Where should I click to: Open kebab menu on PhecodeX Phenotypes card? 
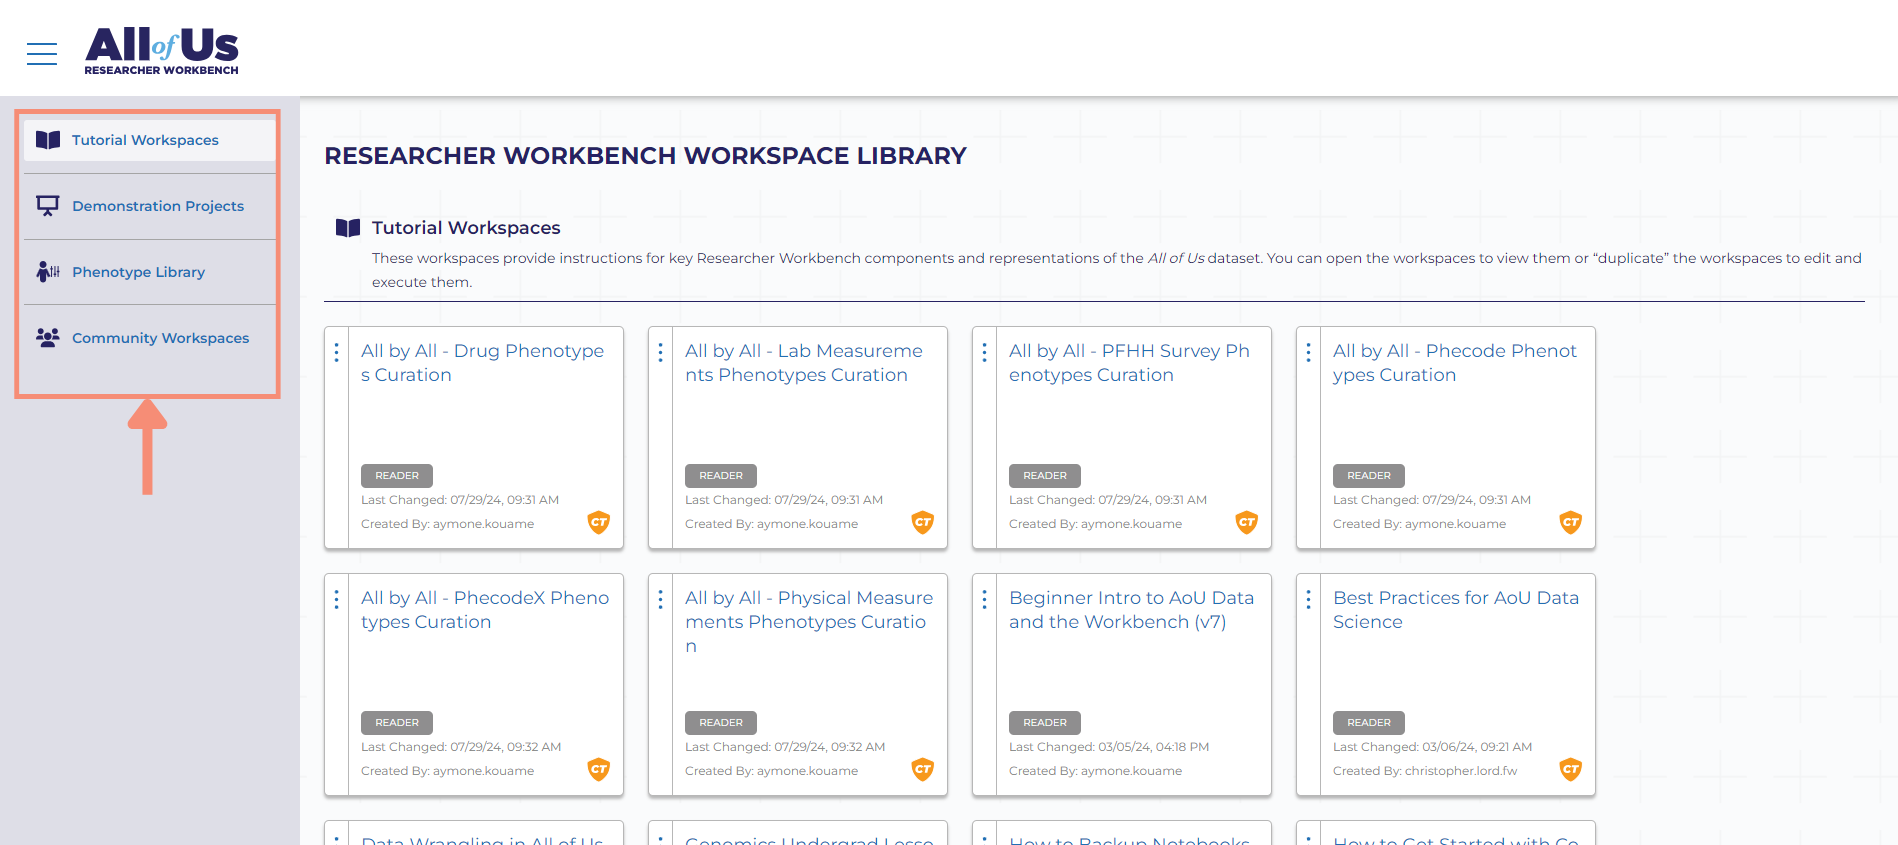(336, 599)
